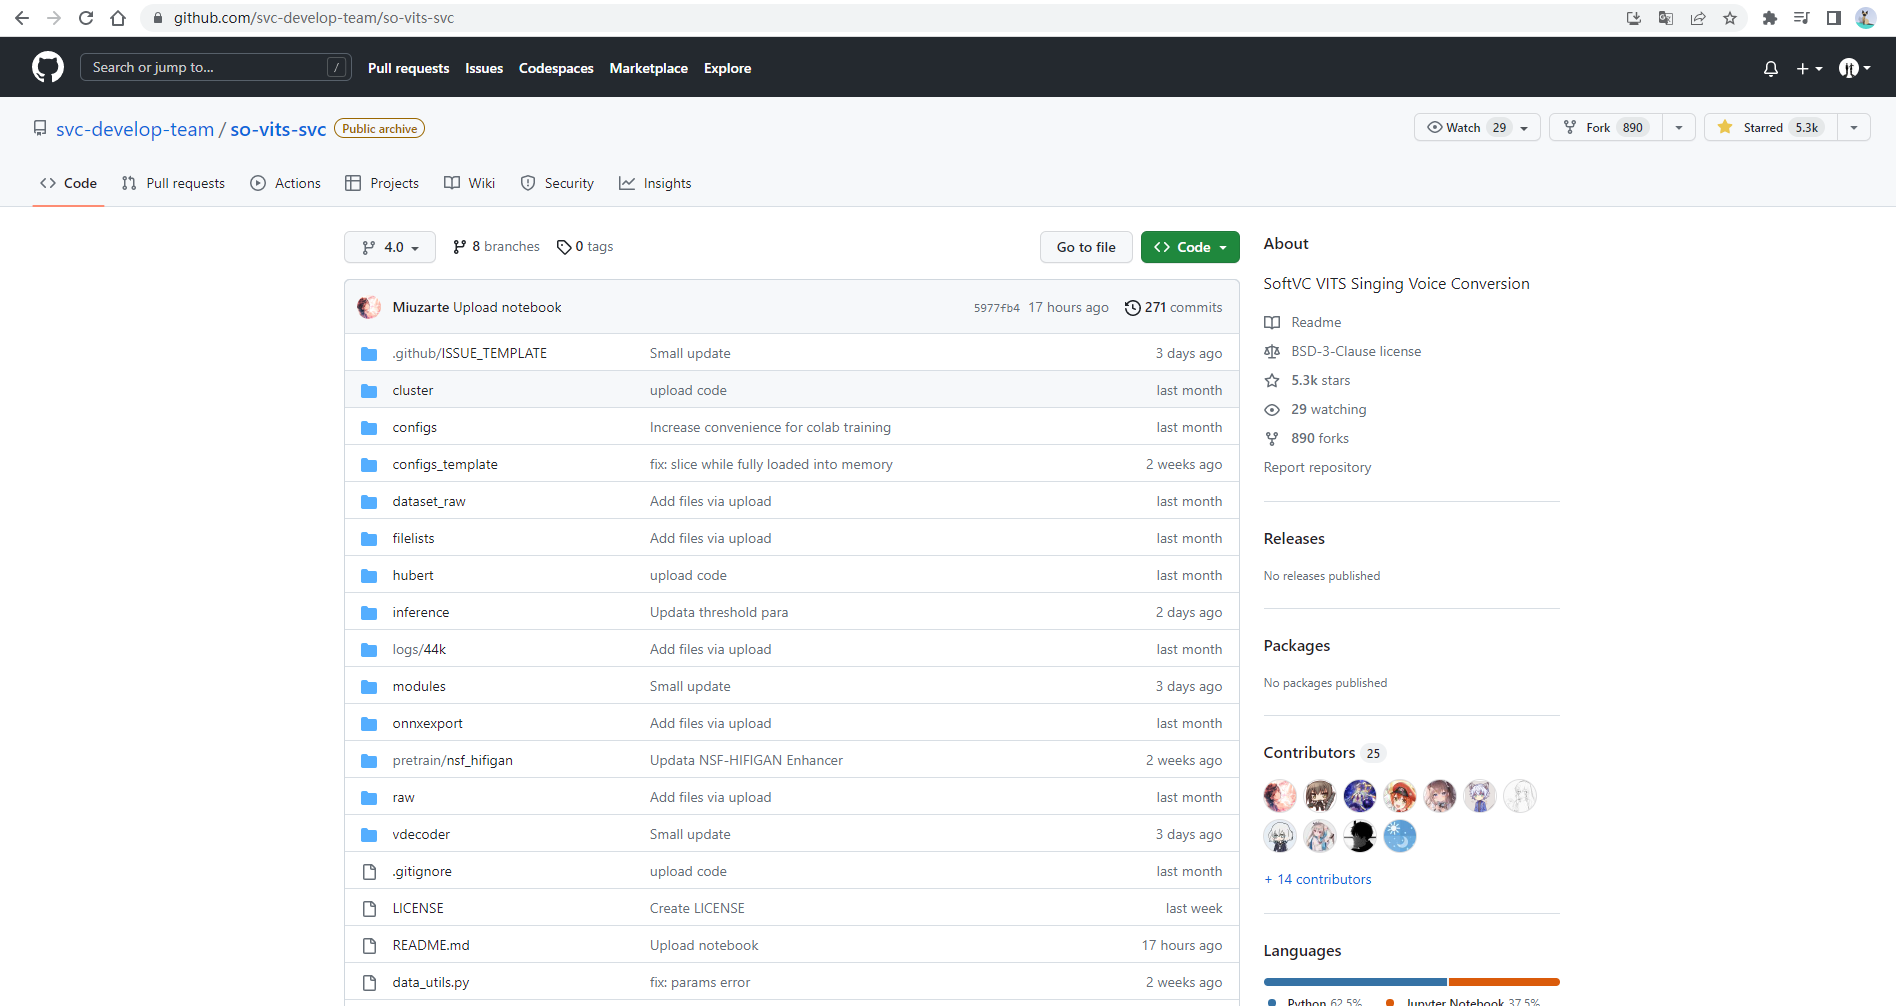Open the Watch notifications dropdown
The height and width of the screenshot is (1006, 1896).
tap(1477, 128)
